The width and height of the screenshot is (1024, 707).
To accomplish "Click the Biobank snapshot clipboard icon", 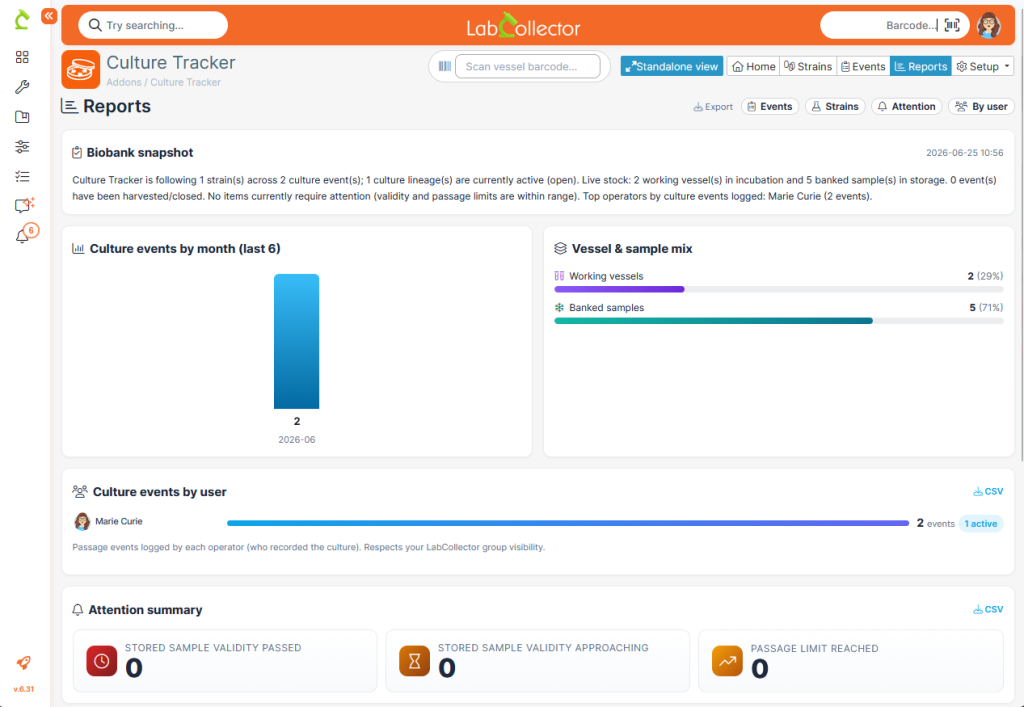I will tap(77, 152).
